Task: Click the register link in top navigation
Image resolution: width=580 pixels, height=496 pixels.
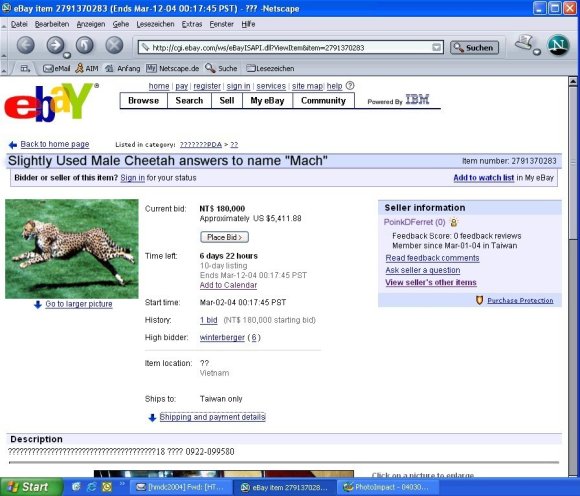Action: pos(207,86)
